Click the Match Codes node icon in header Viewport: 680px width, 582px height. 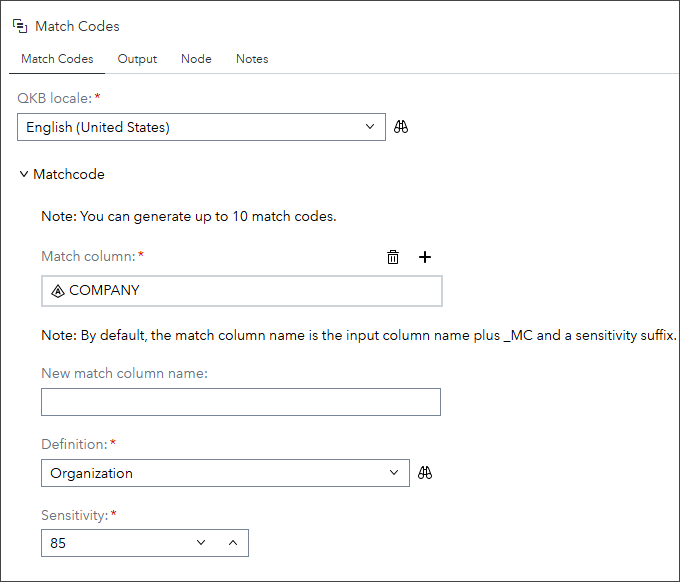(20, 26)
